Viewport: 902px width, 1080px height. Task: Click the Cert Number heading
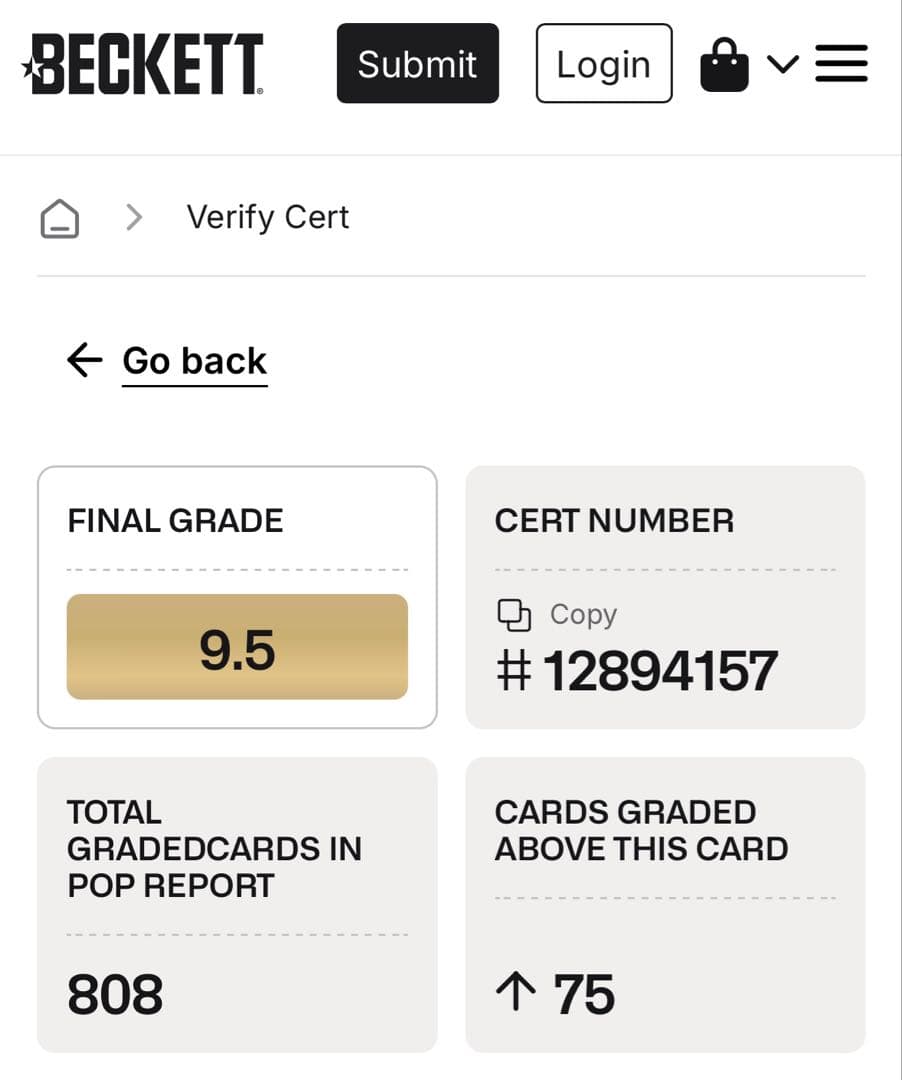click(x=614, y=520)
